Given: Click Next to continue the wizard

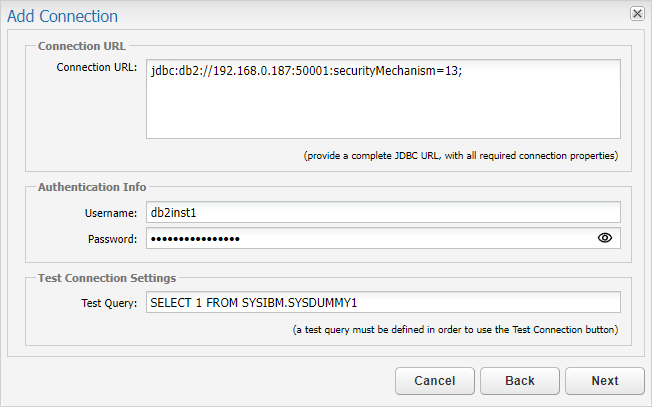Looking at the screenshot, I should click(605, 381).
